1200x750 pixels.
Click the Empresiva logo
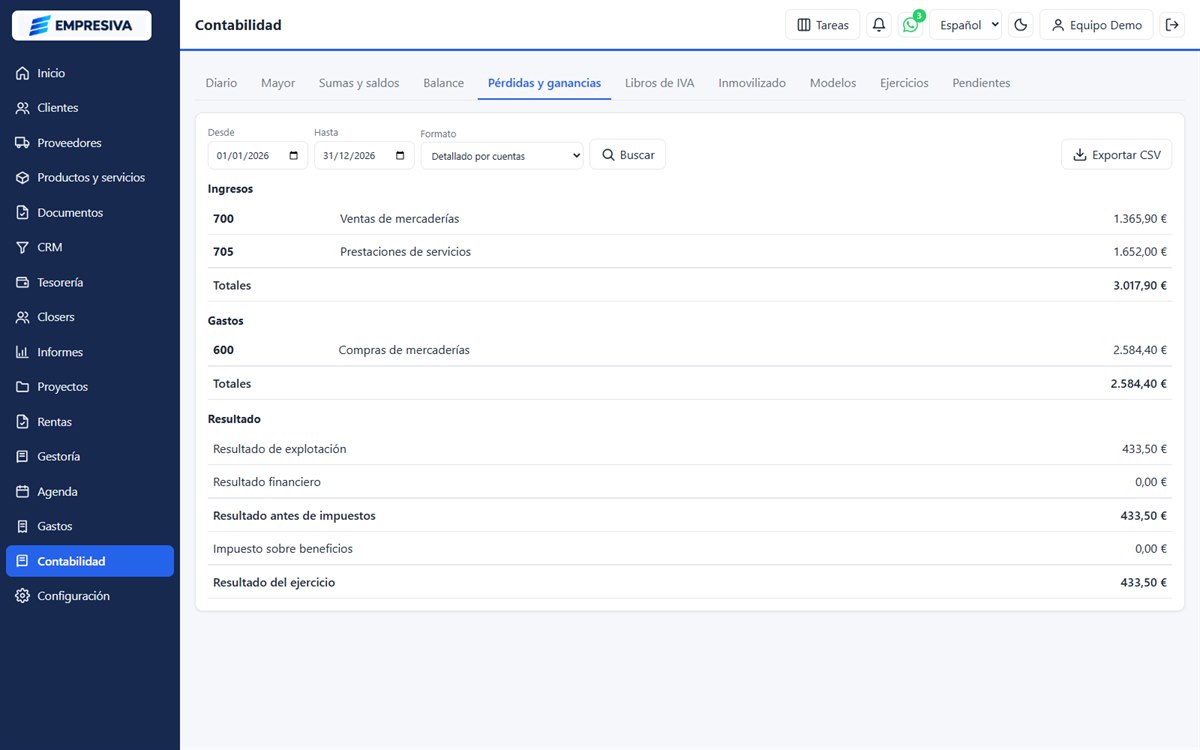coord(81,25)
